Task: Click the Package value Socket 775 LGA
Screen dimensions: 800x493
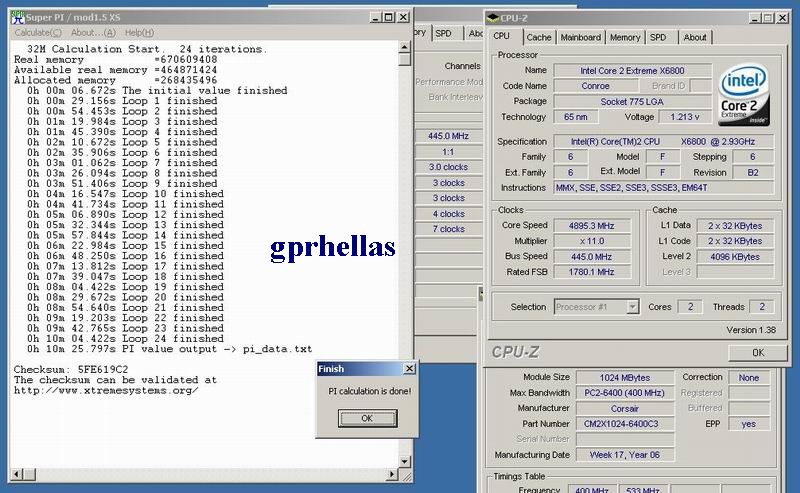Action: (x=632, y=102)
